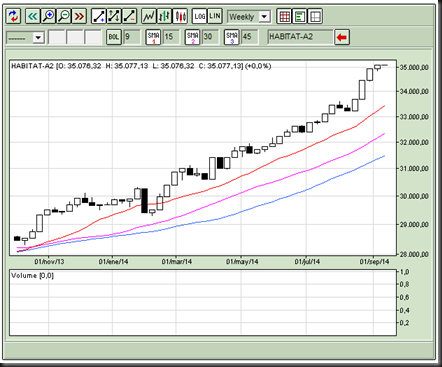Click the SMA 3 period field showing 45
The image size is (442, 367).
pyautogui.click(x=250, y=37)
